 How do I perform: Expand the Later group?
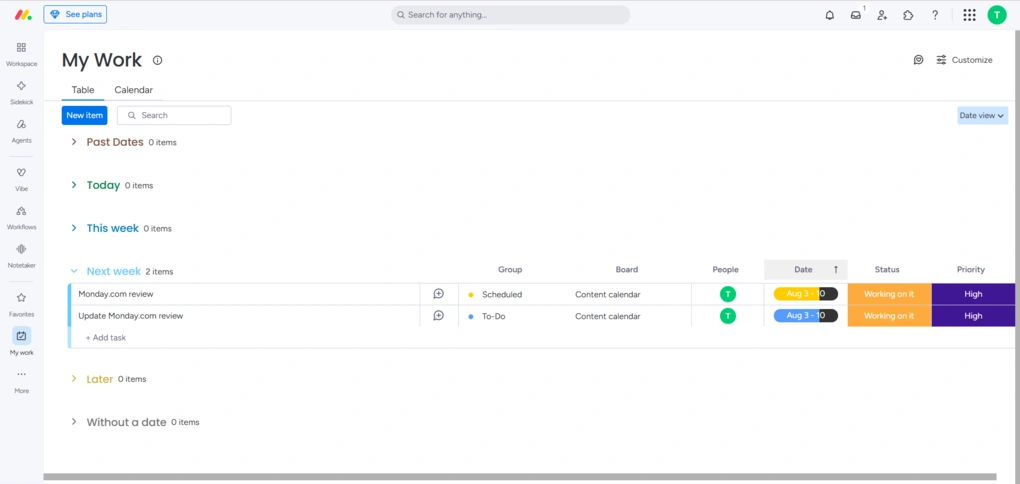[74, 379]
